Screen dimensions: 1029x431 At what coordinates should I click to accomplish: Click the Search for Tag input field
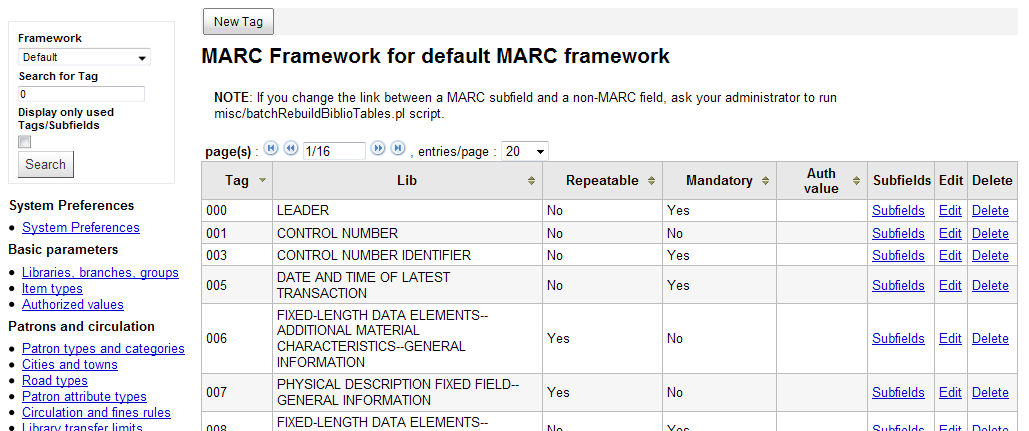[x=82, y=94]
